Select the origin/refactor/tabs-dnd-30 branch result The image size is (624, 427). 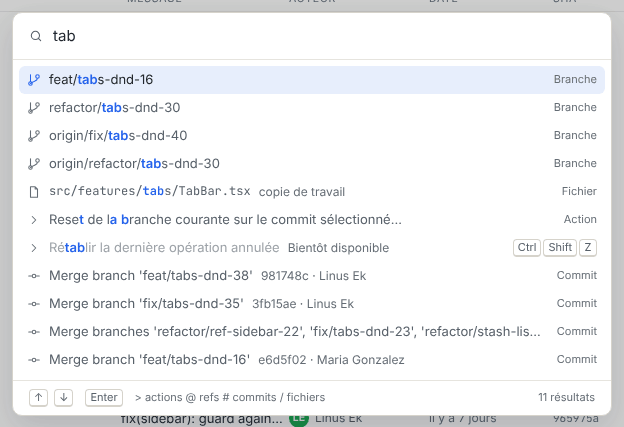pyautogui.click(x=312, y=164)
